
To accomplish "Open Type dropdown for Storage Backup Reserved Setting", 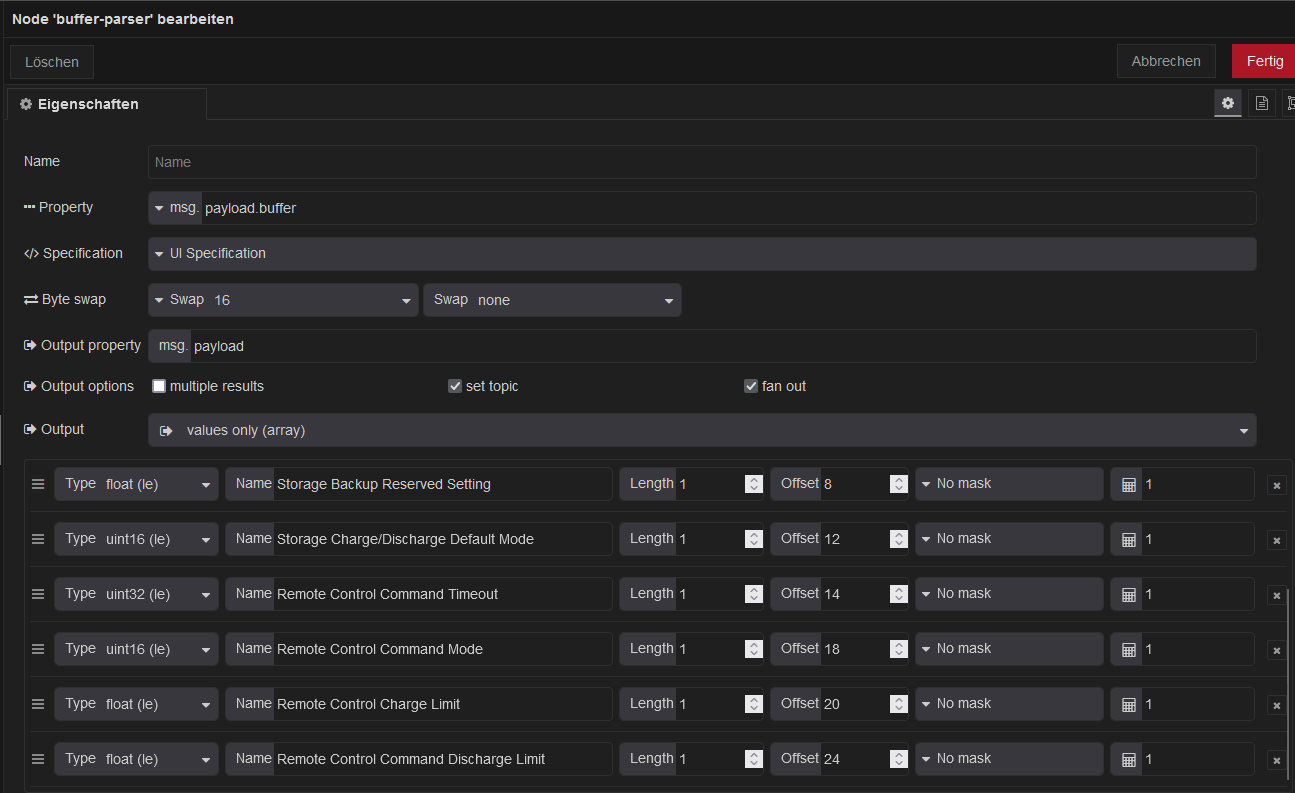I will [x=137, y=484].
